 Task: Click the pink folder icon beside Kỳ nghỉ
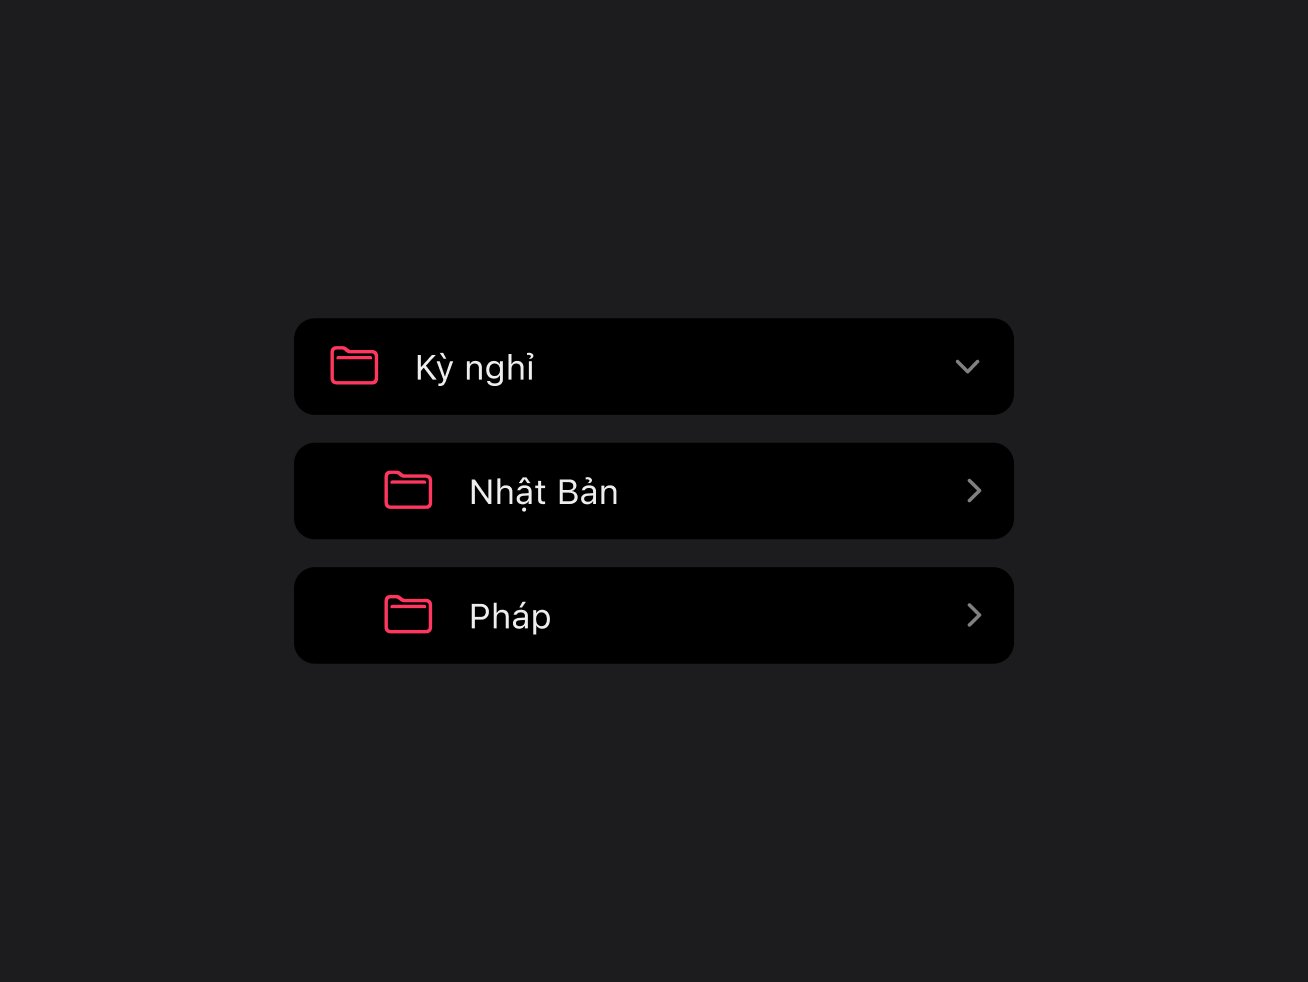pyautogui.click(x=354, y=366)
